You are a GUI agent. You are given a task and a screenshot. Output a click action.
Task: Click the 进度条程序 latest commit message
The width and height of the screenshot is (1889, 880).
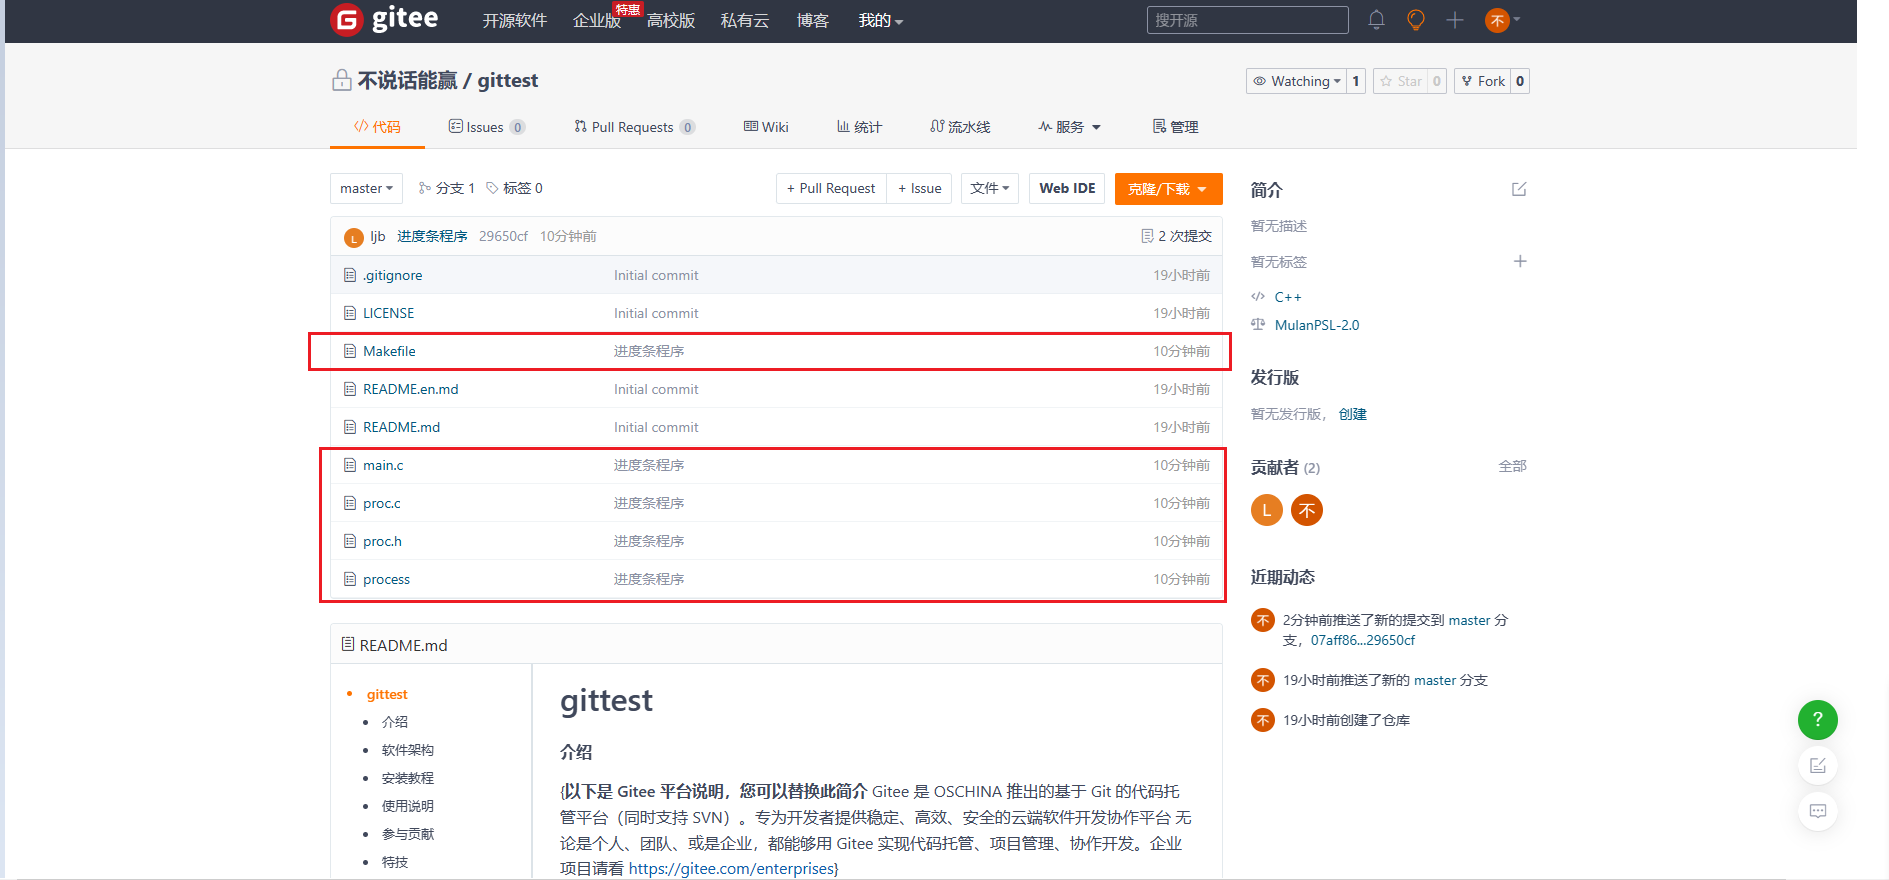tap(432, 236)
